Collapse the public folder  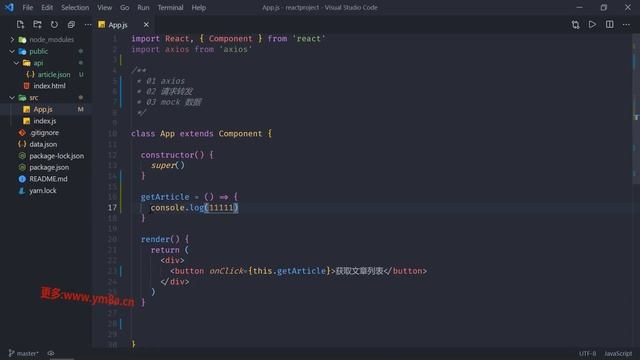pos(12,51)
